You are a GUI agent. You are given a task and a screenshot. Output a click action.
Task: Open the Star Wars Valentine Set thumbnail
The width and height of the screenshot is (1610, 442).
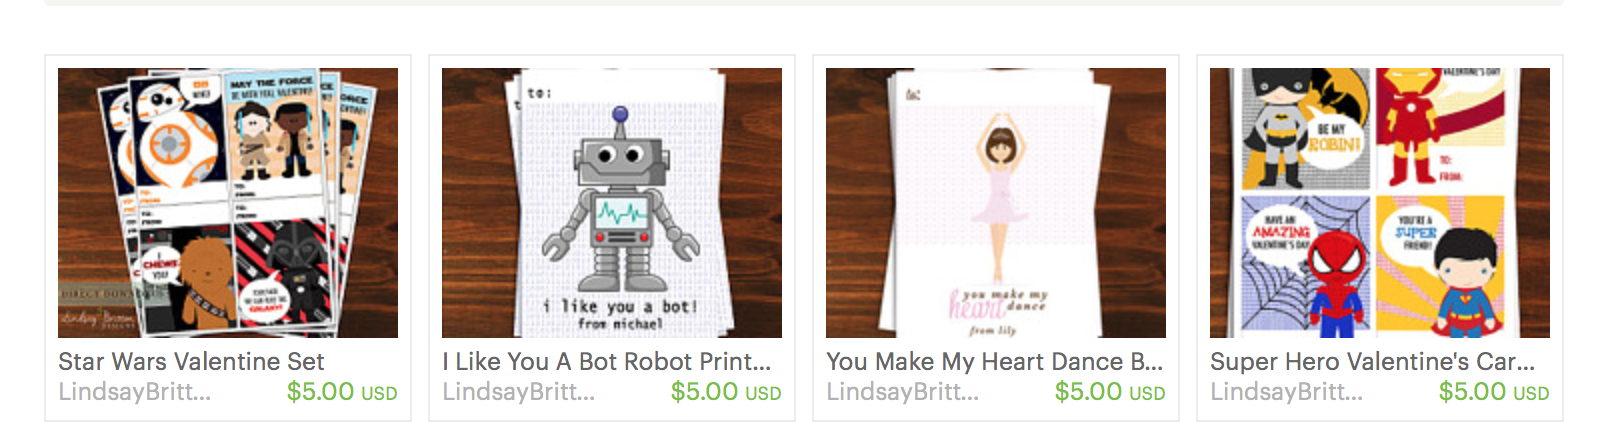(x=228, y=203)
